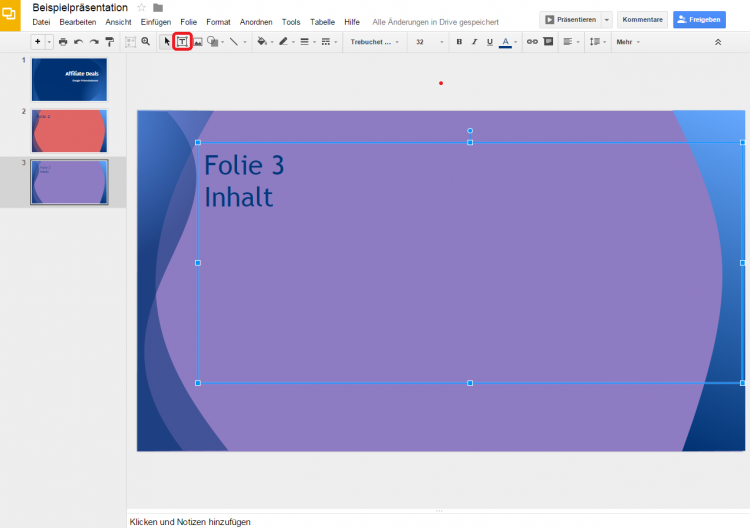The image size is (750, 528).
Task: Open the Mehr toolbar dropdown
Action: (628, 42)
